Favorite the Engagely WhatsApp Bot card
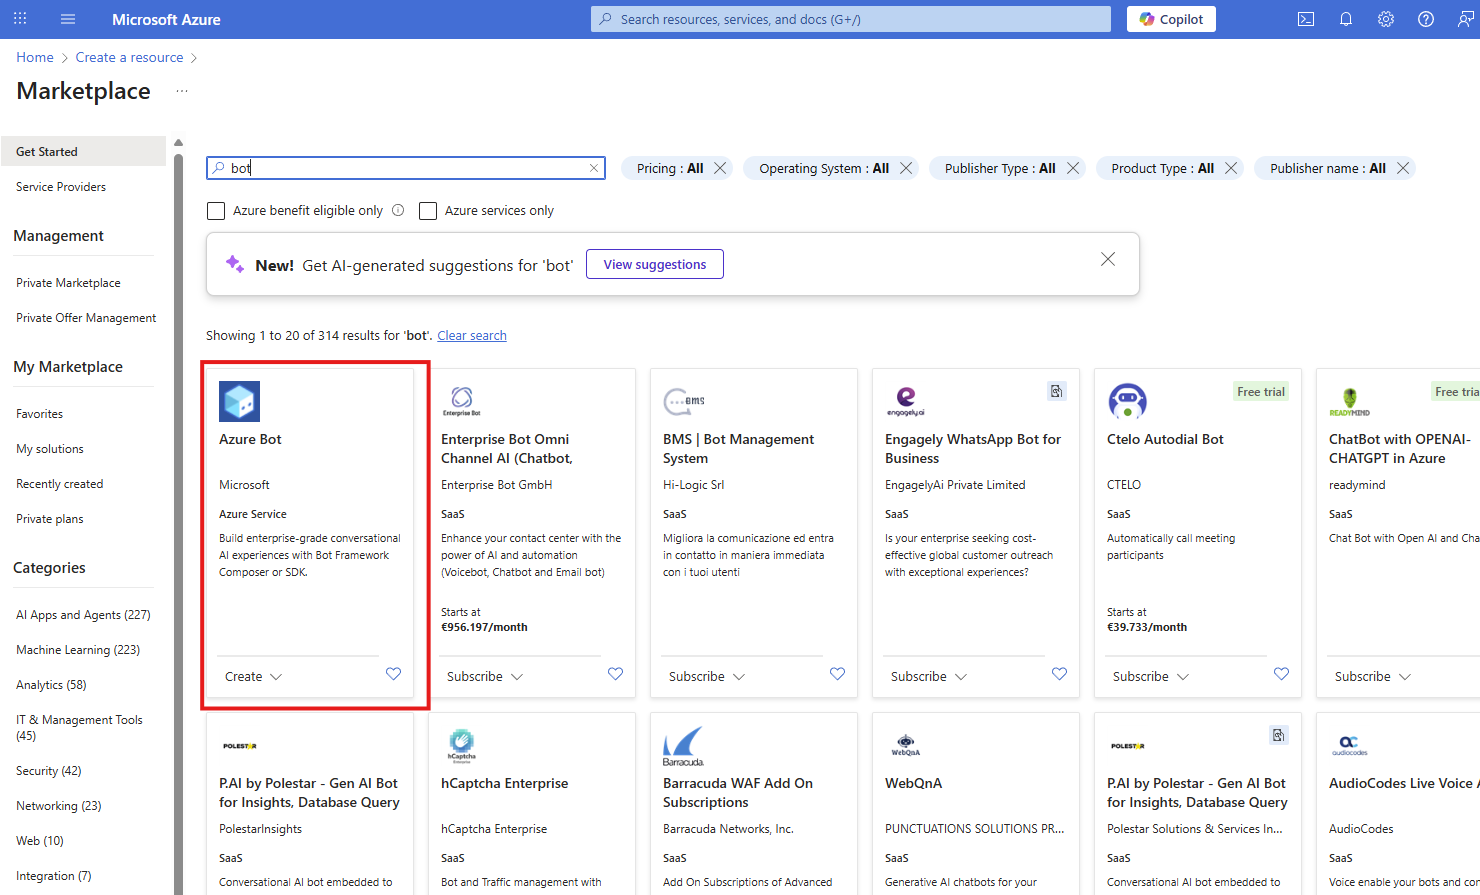Screen dimensions: 1480x895 1059,674
